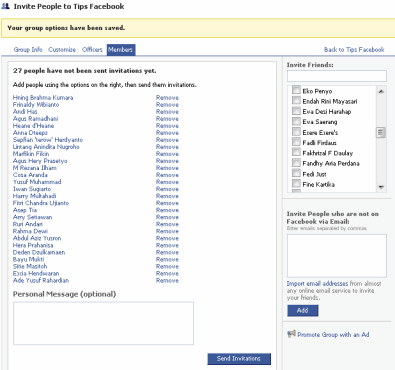Open Cosa Aranda profile link
The height and width of the screenshot is (370, 395).
click(x=30, y=175)
